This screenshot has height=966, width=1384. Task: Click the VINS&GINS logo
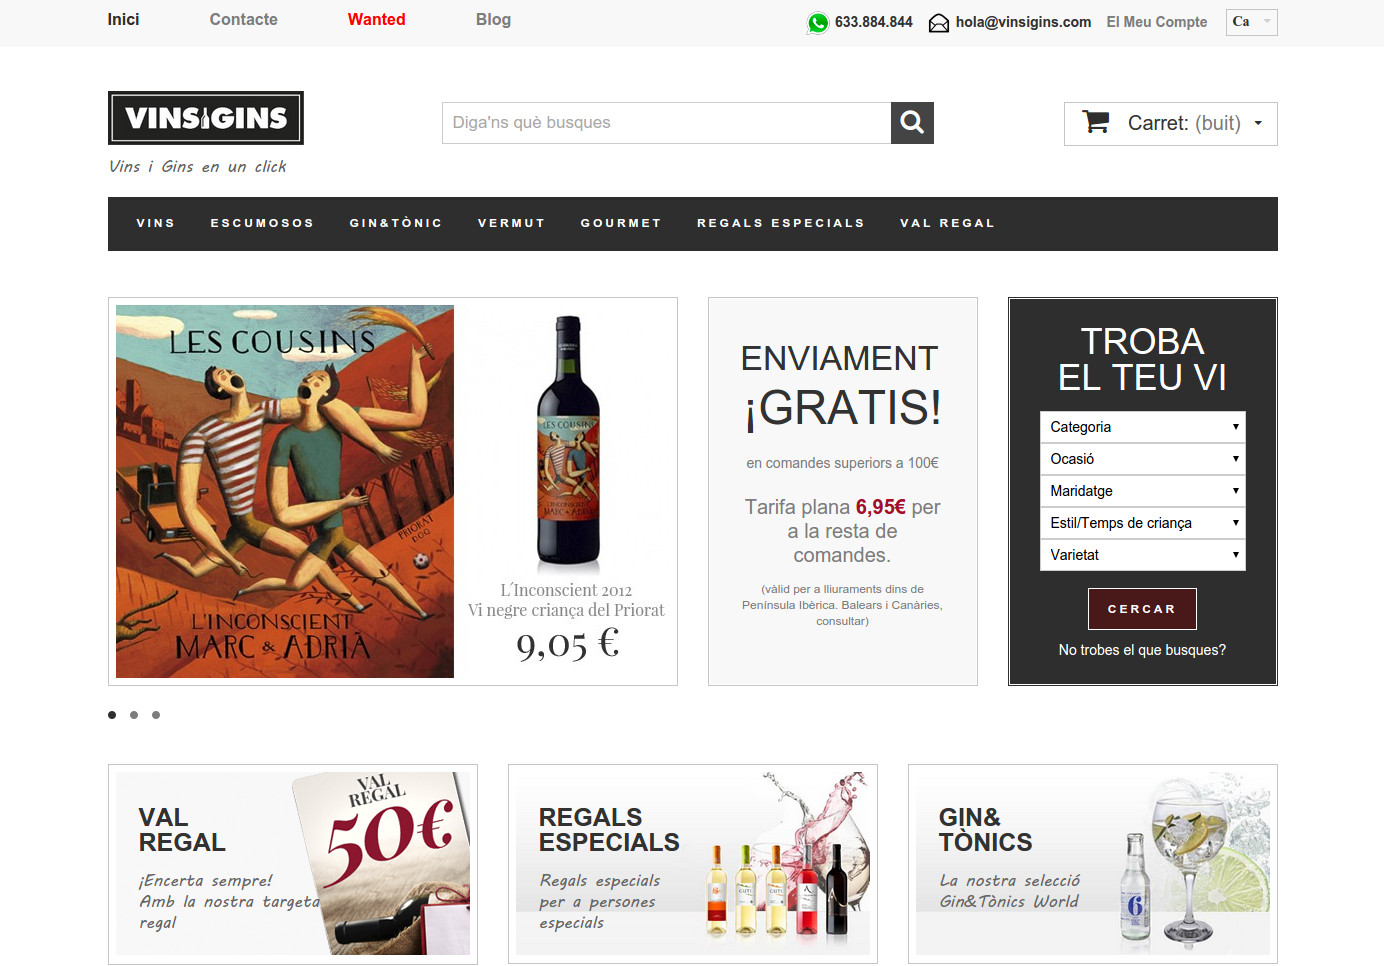[x=206, y=118]
